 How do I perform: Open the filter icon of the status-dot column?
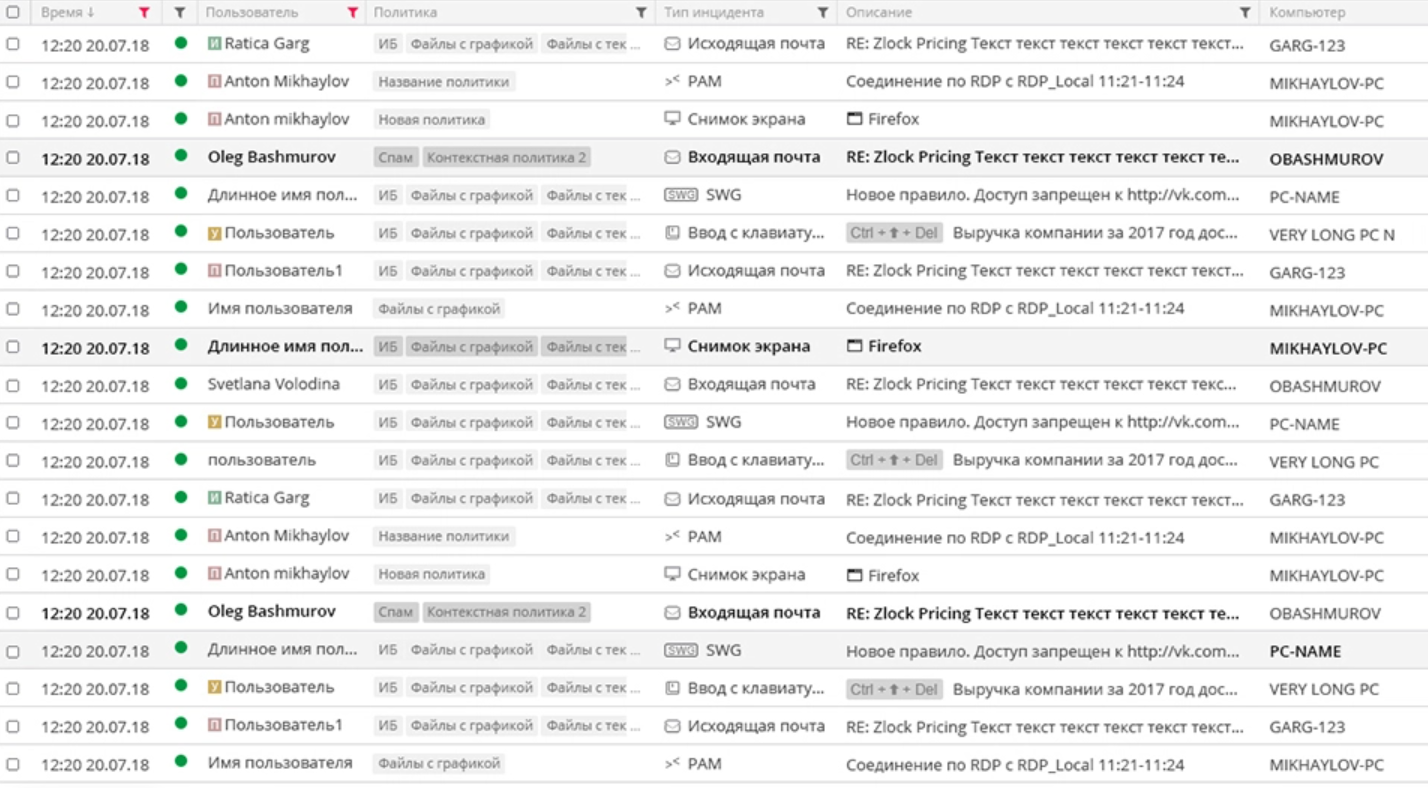click(x=179, y=13)
